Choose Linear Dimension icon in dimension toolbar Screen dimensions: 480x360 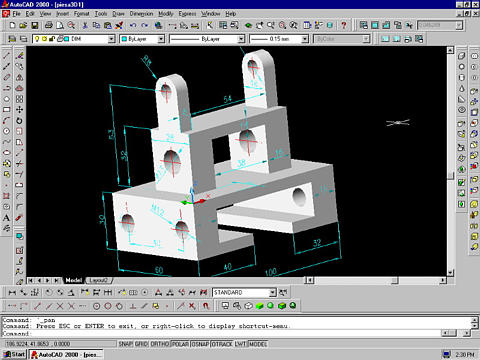click(12, 292)
